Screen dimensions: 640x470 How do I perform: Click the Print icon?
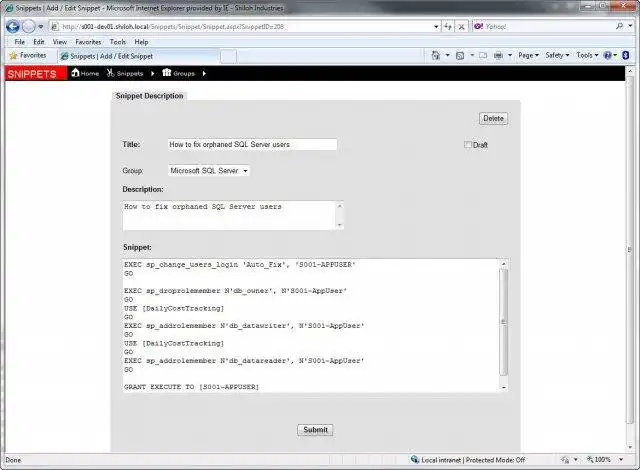[x=498, y=55]
